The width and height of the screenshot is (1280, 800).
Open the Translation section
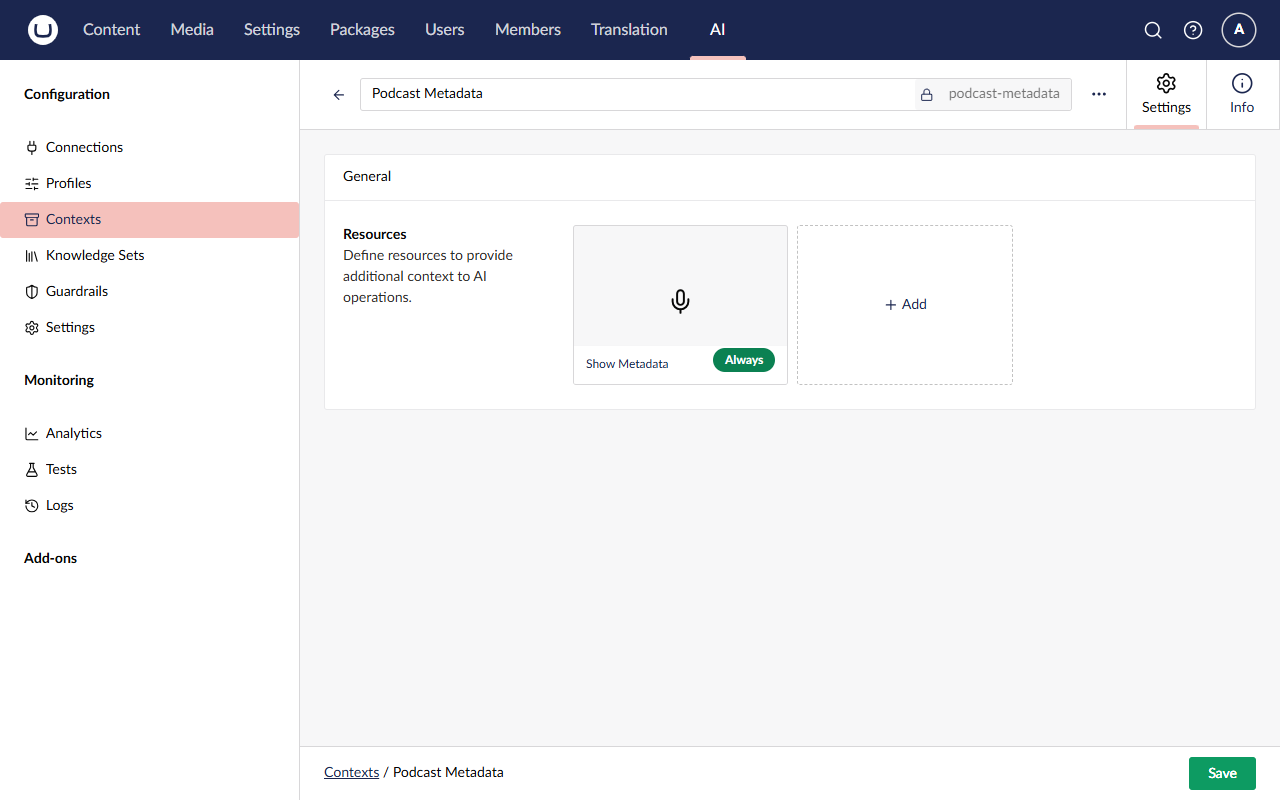click(629, 30)
